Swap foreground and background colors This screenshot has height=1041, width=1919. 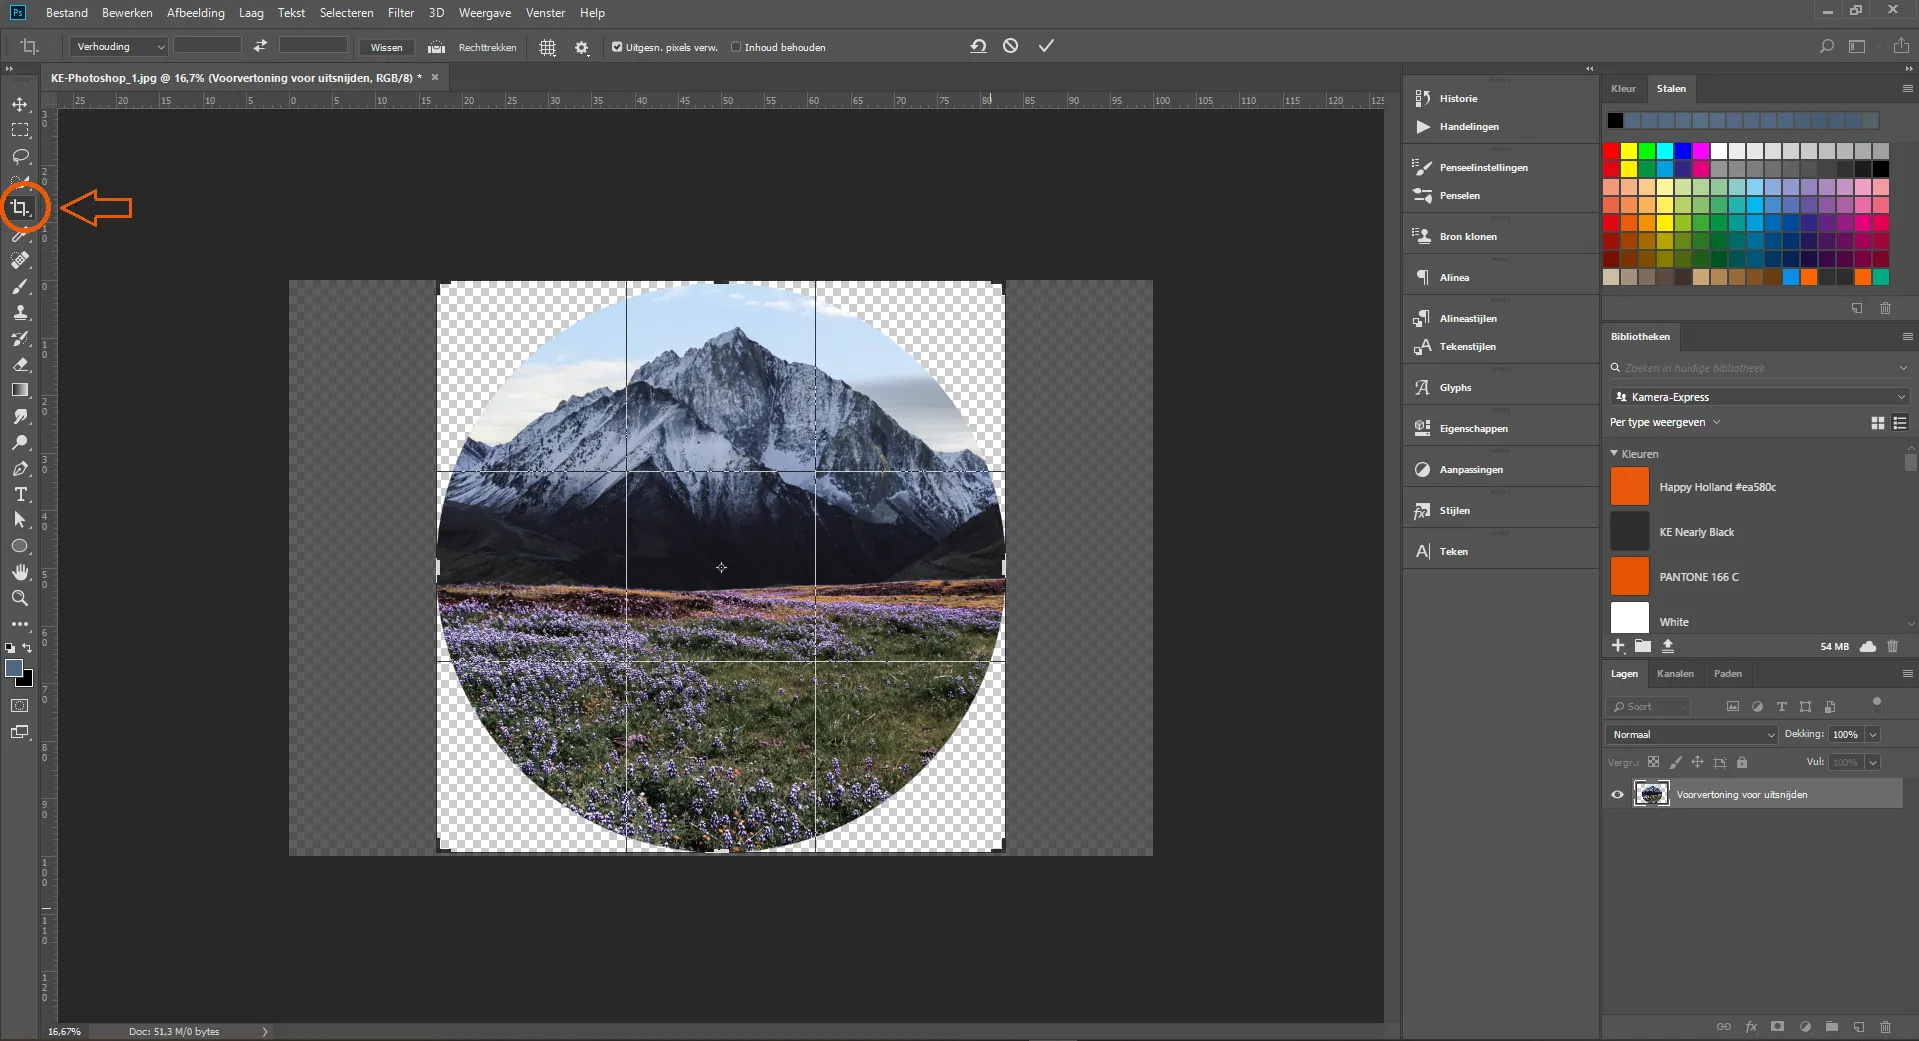28,648
